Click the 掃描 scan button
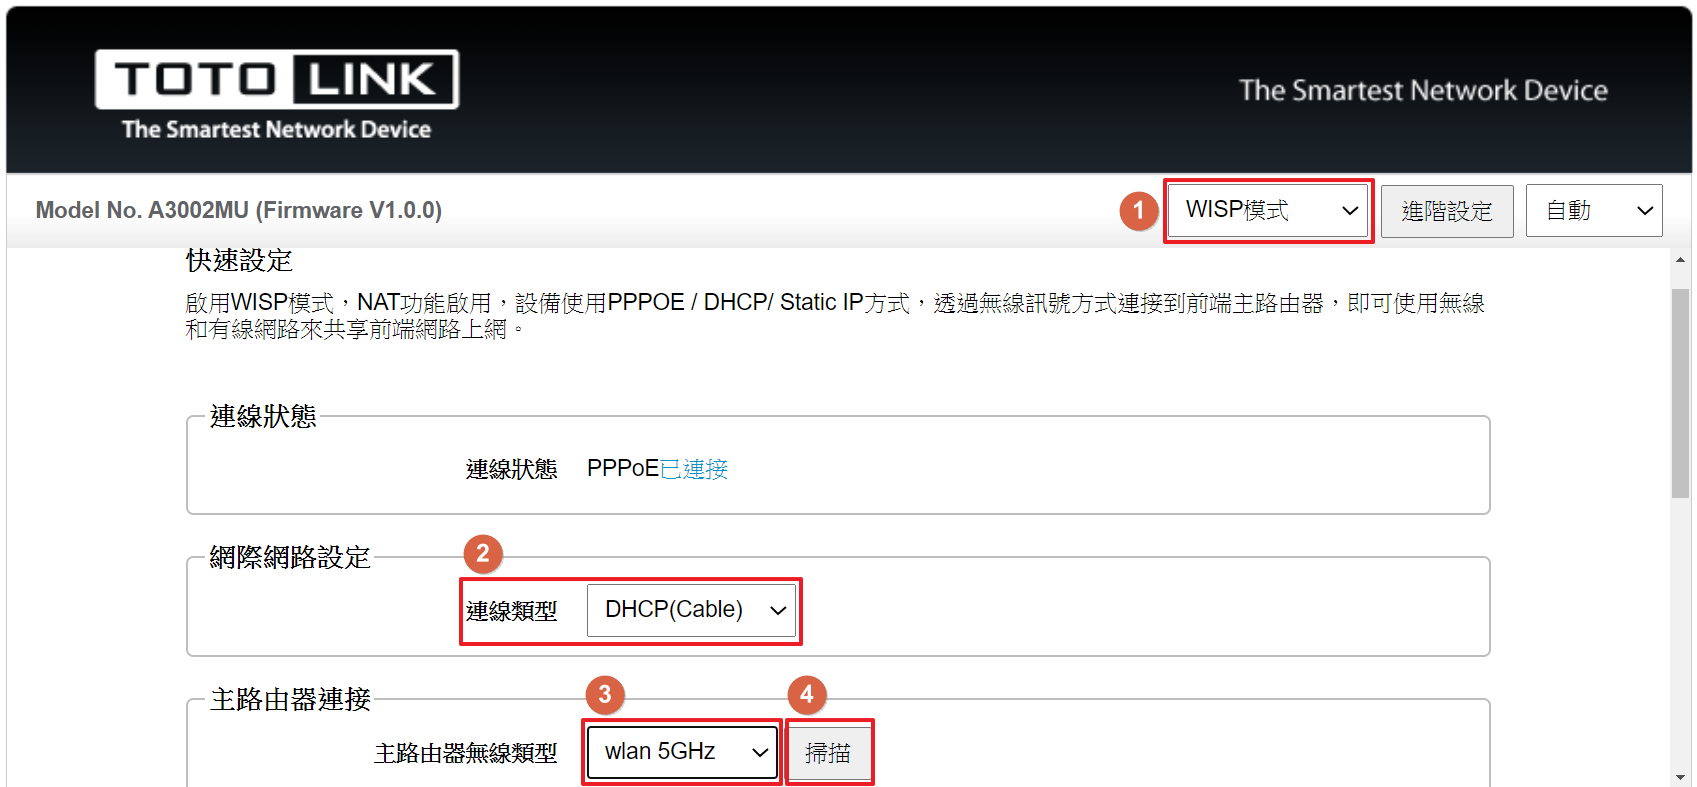The image size is (1697, 787). [x=828, y=753]
